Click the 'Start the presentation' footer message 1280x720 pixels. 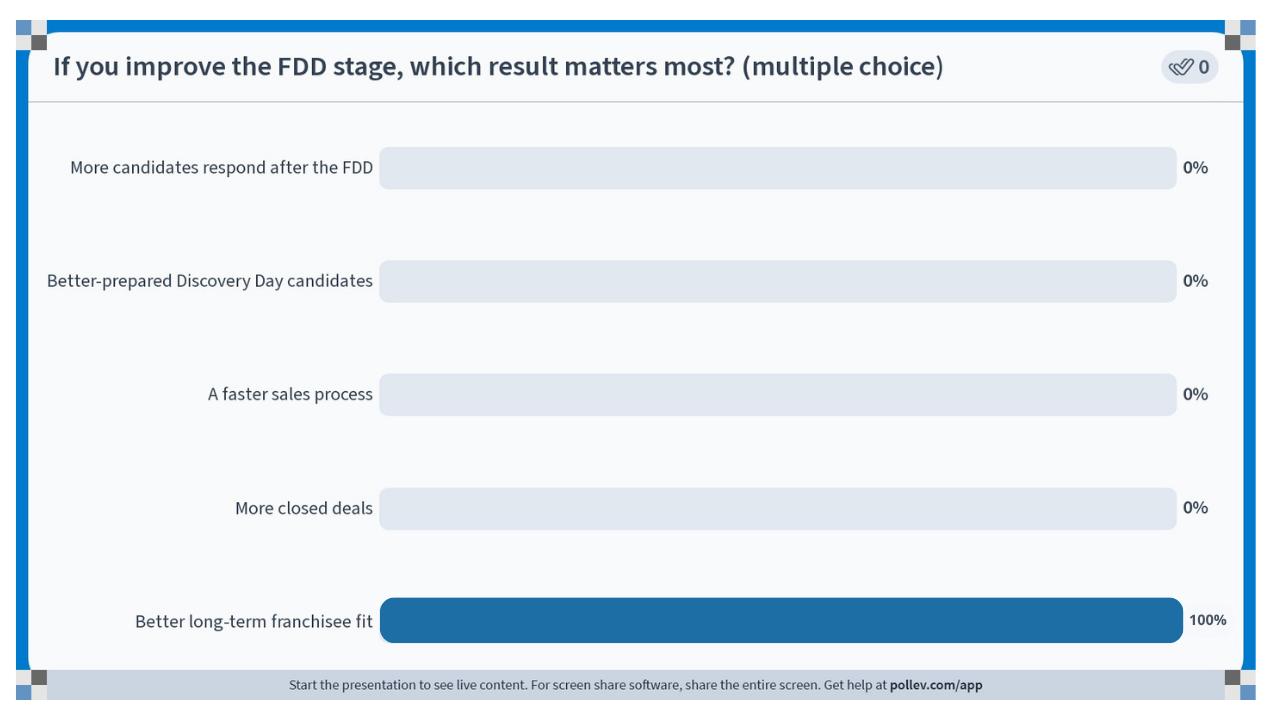(x=636, y=685)
